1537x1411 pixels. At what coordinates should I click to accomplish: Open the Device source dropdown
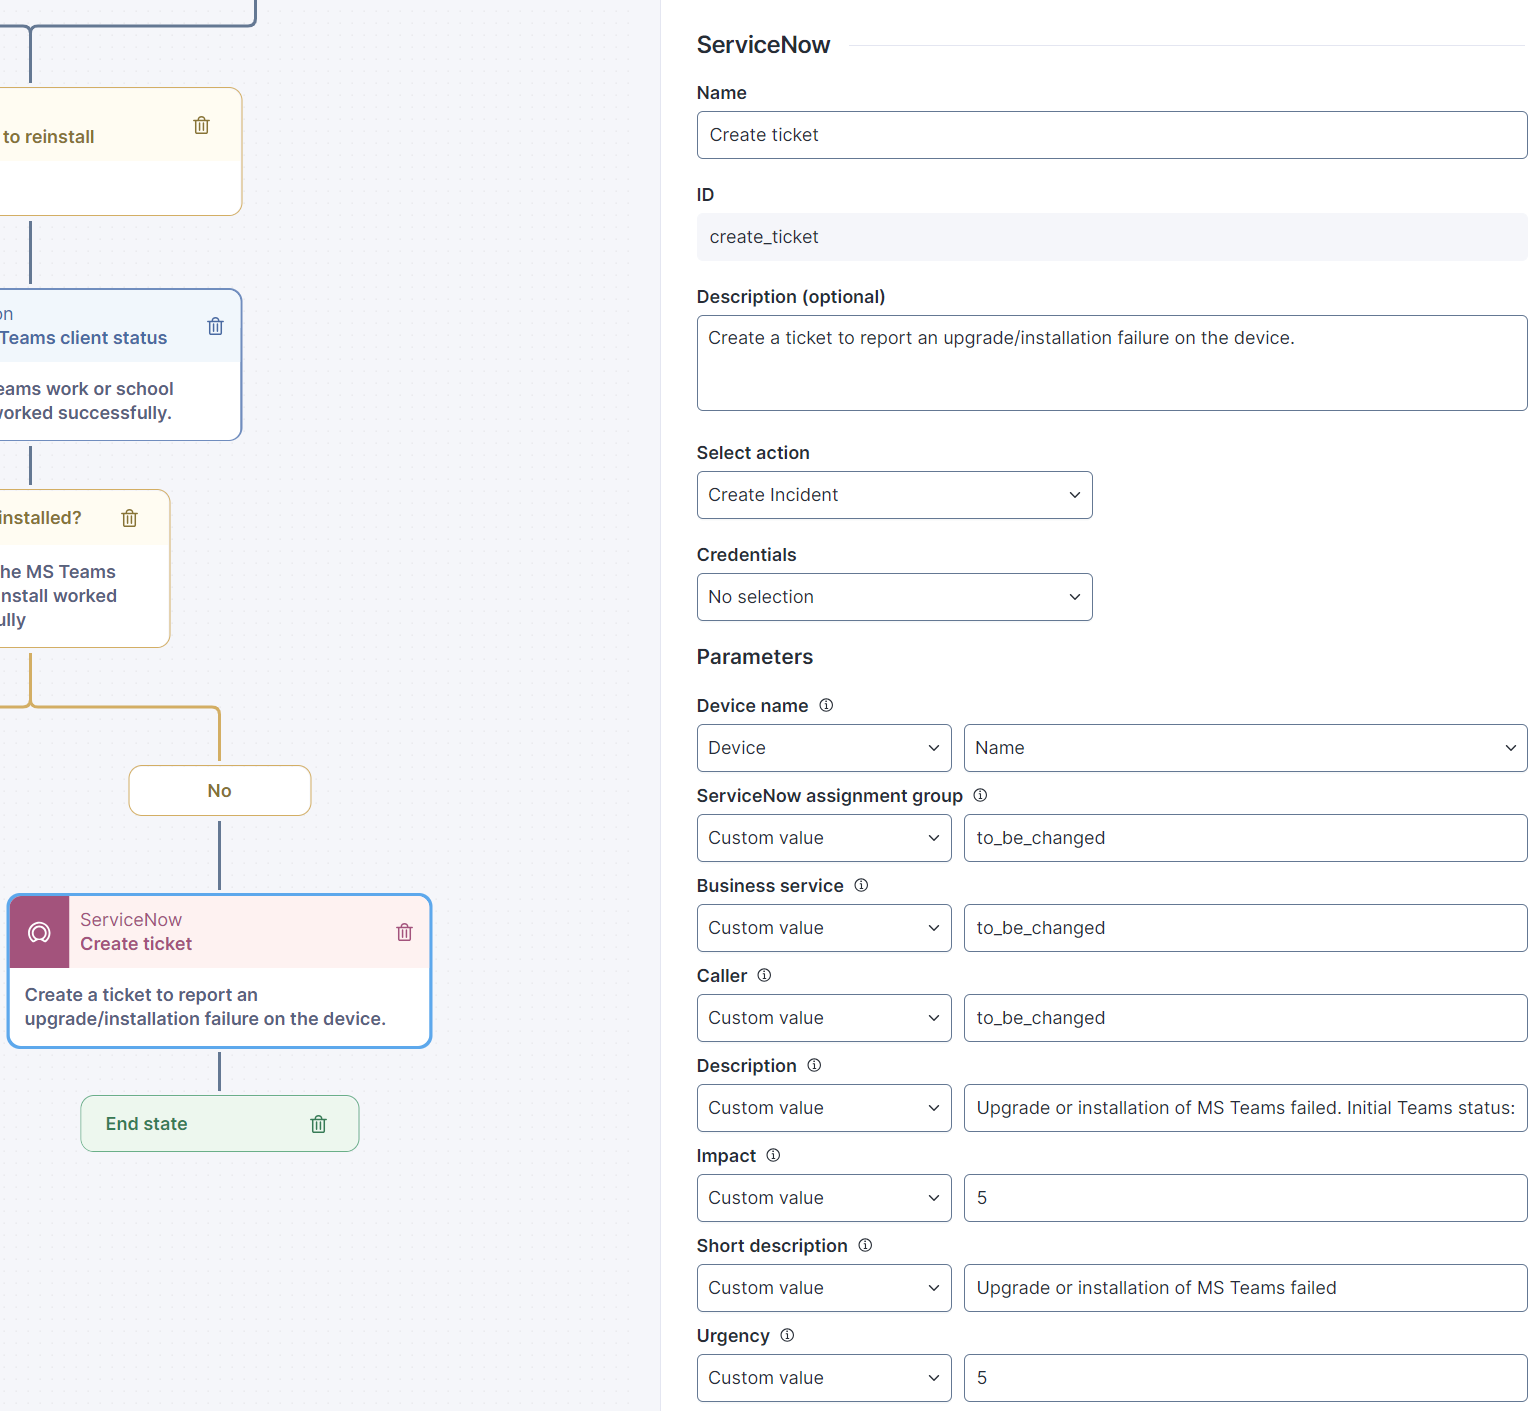(824, 748)
